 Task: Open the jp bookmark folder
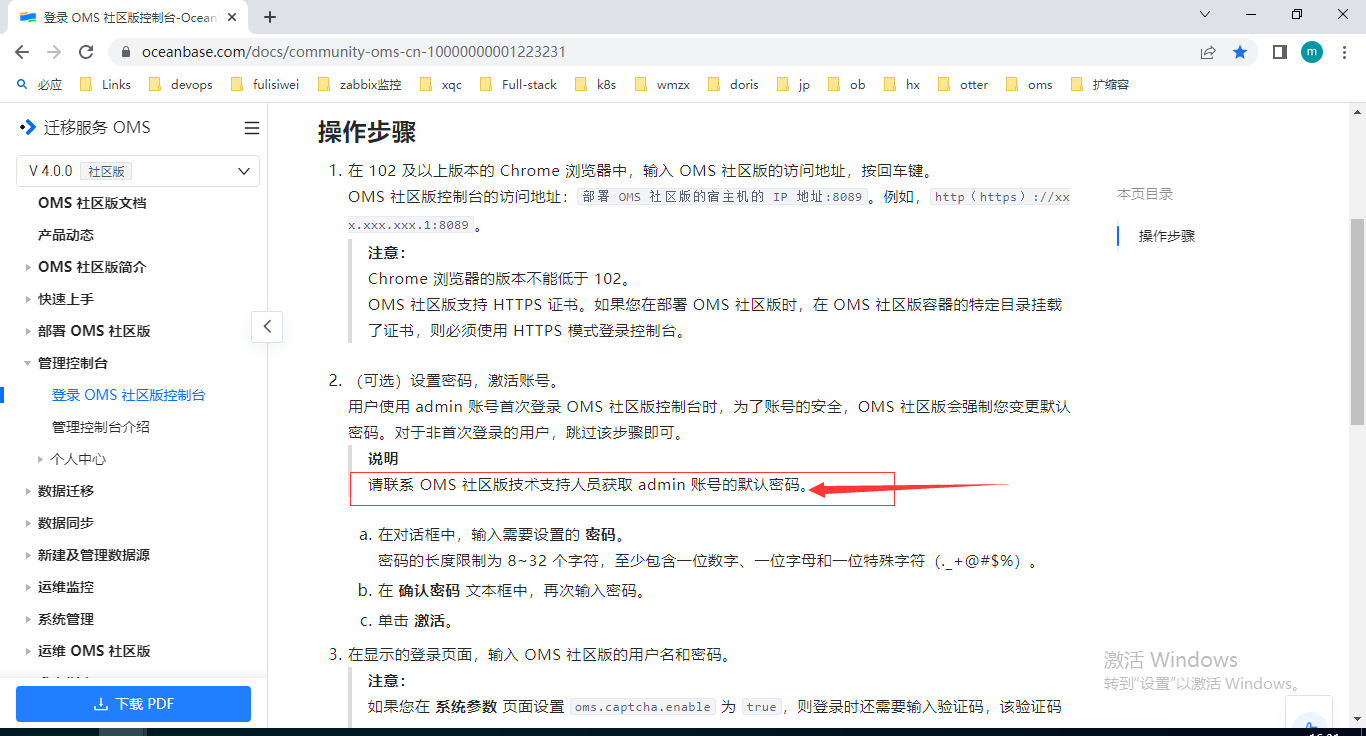click(x=793, y=84)
